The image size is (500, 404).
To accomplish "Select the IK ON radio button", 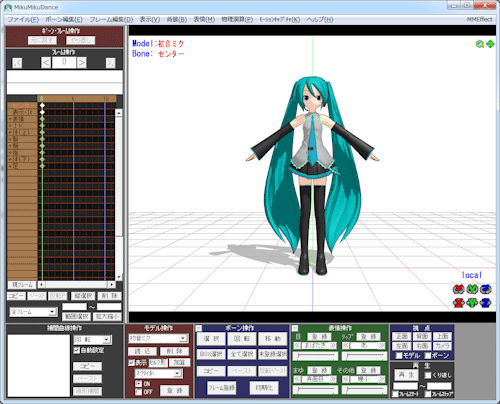I will (138, 384).
